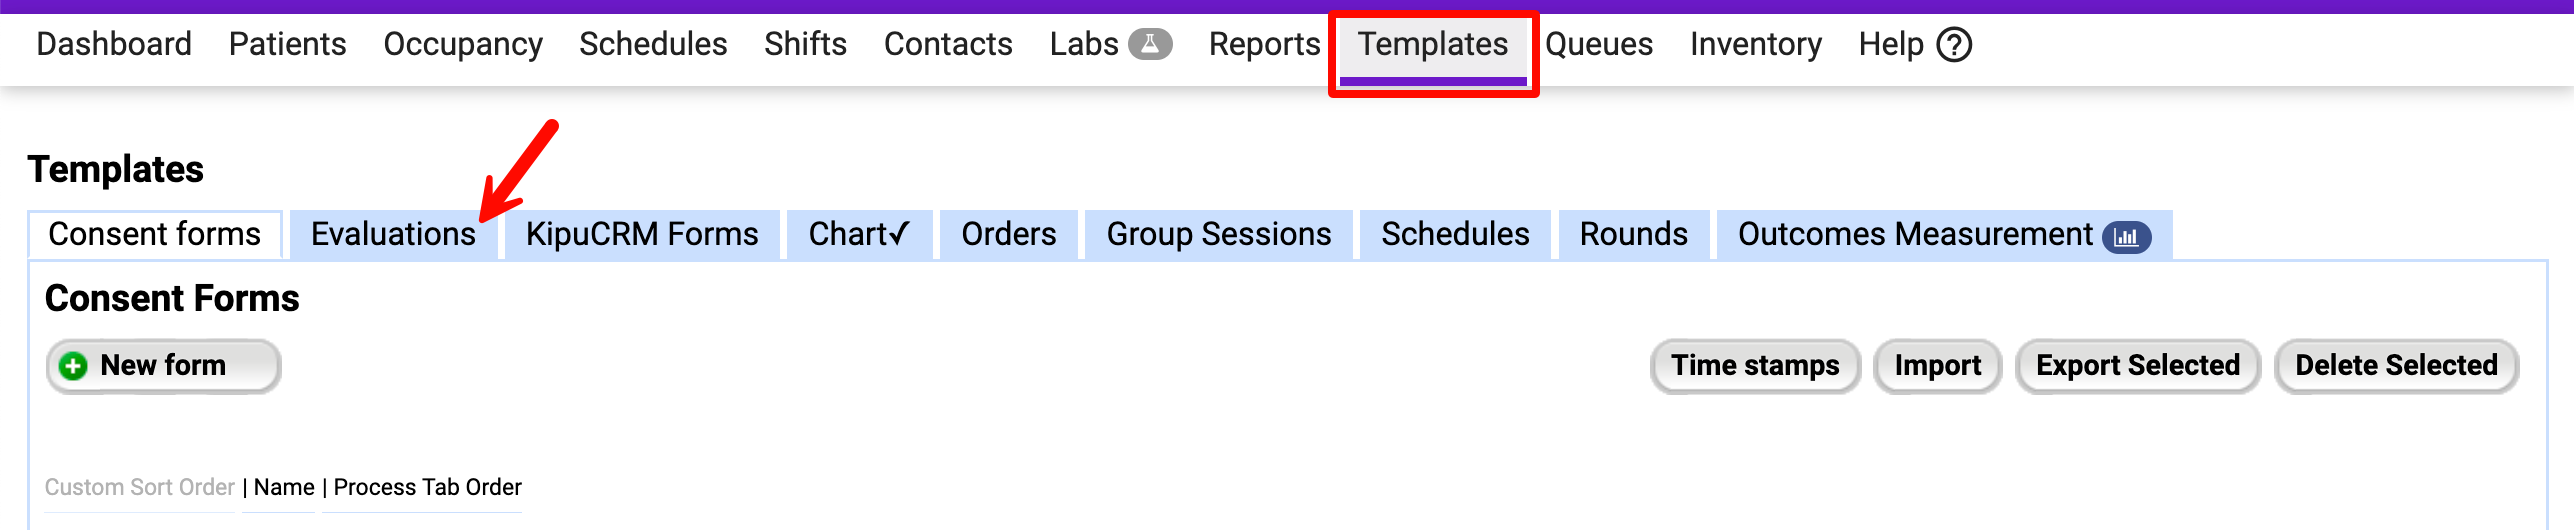Click the Import button

coord(1937,366)
